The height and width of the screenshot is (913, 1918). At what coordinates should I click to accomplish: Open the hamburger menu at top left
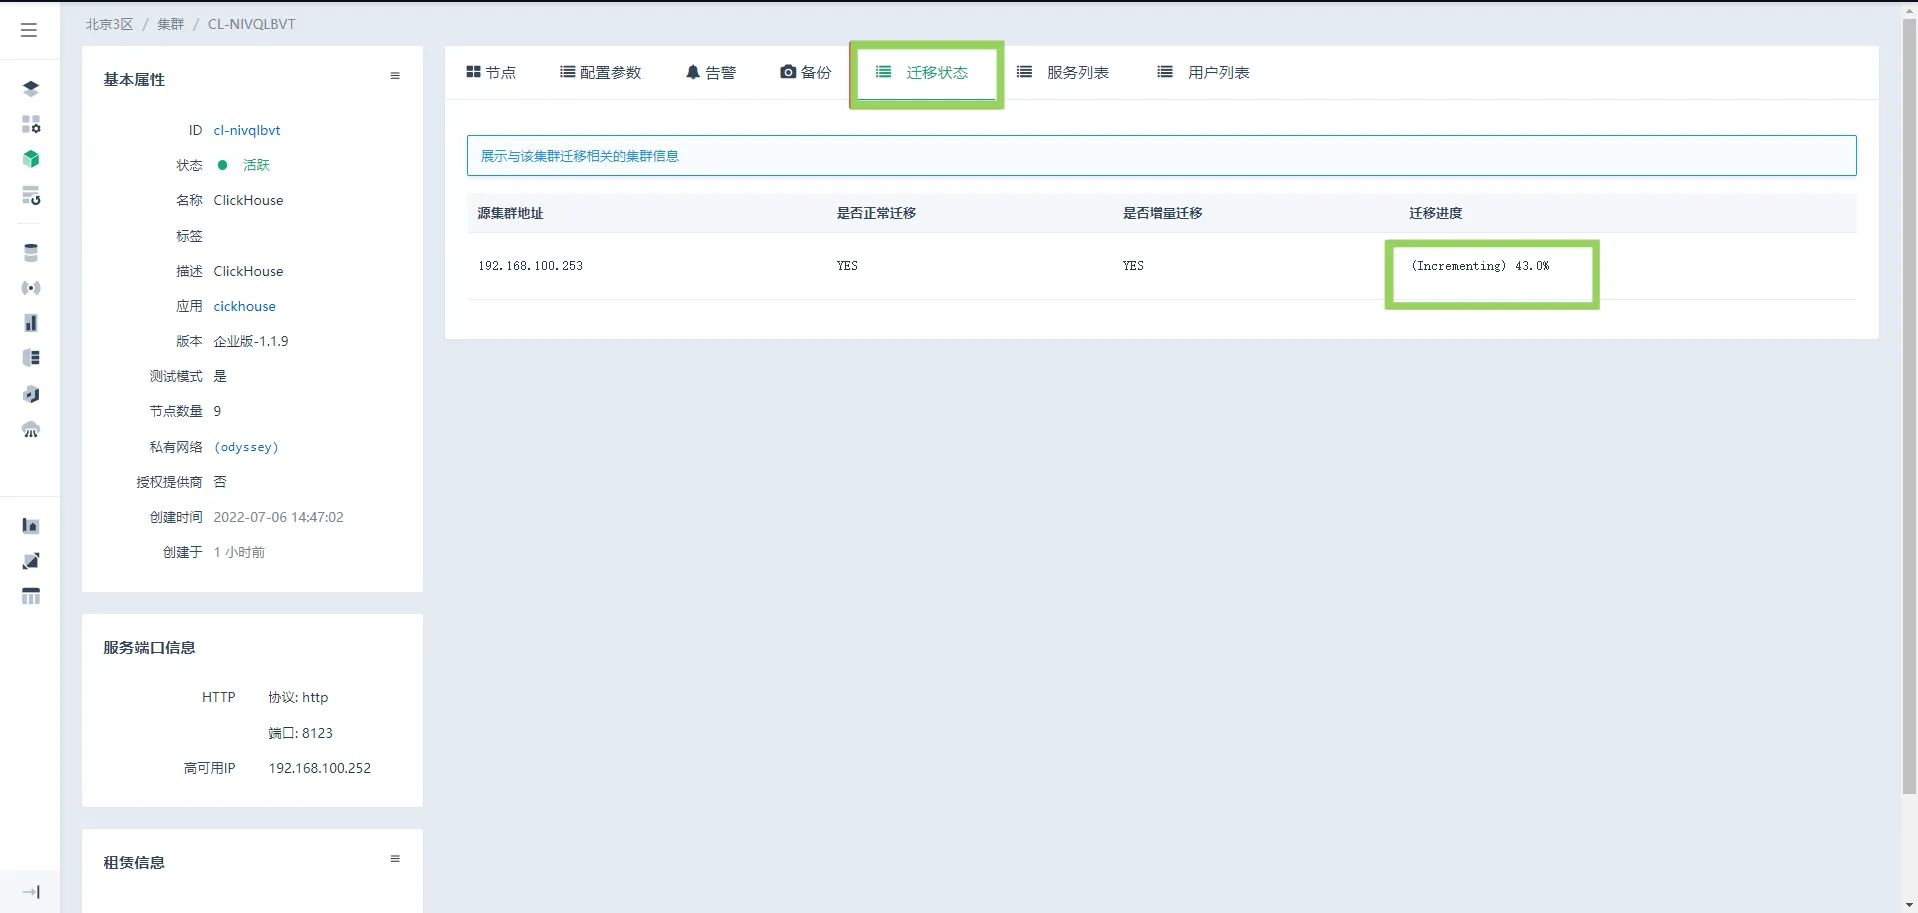point(29,30)
